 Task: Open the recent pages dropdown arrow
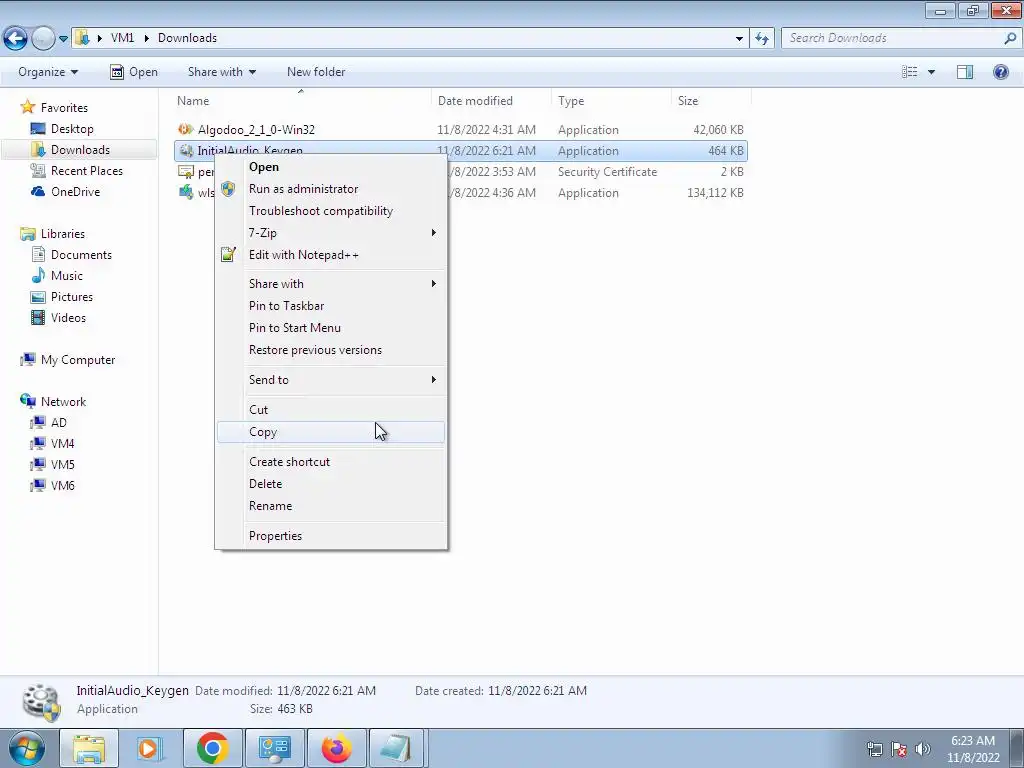[63, 39]
